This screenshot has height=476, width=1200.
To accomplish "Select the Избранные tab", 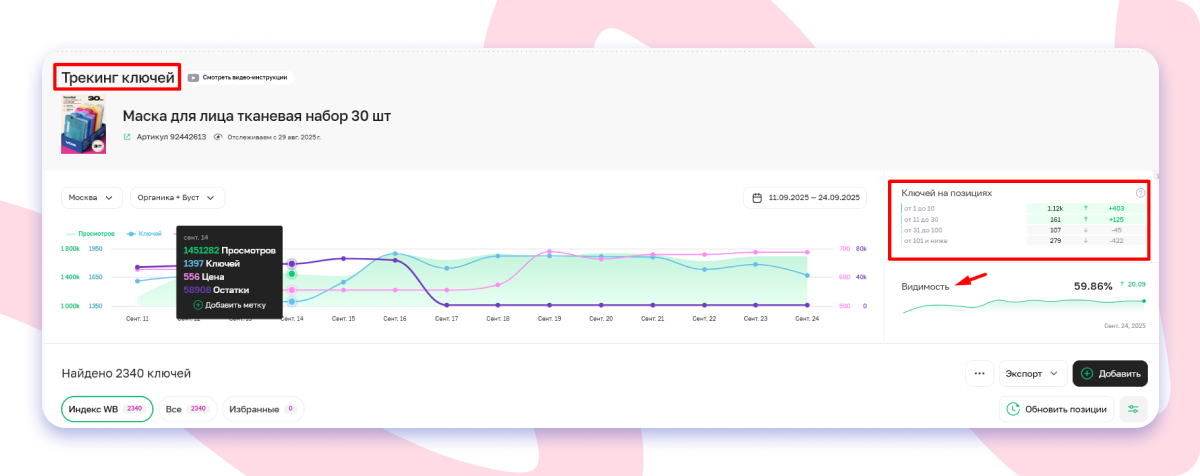I will tap(263, 409).
